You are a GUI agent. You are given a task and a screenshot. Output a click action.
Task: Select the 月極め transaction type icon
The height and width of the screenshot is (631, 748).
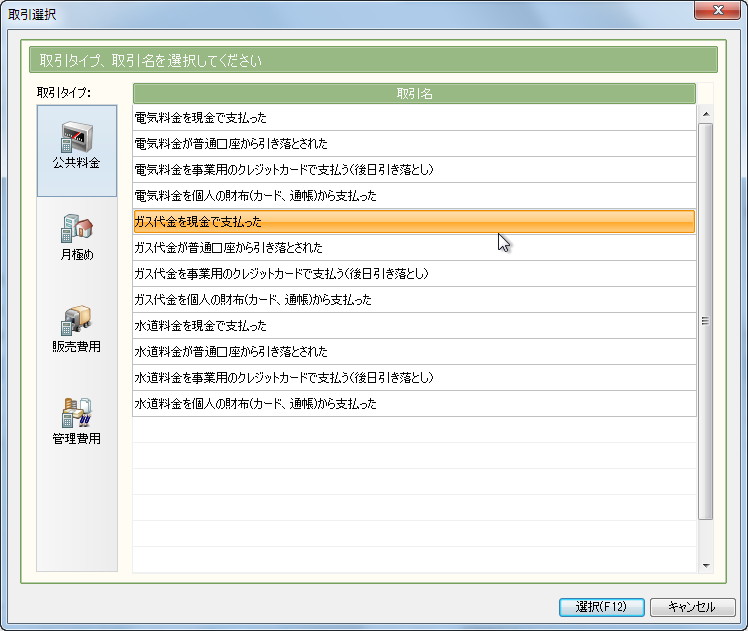pyautogui.click(x=77, y=237)
